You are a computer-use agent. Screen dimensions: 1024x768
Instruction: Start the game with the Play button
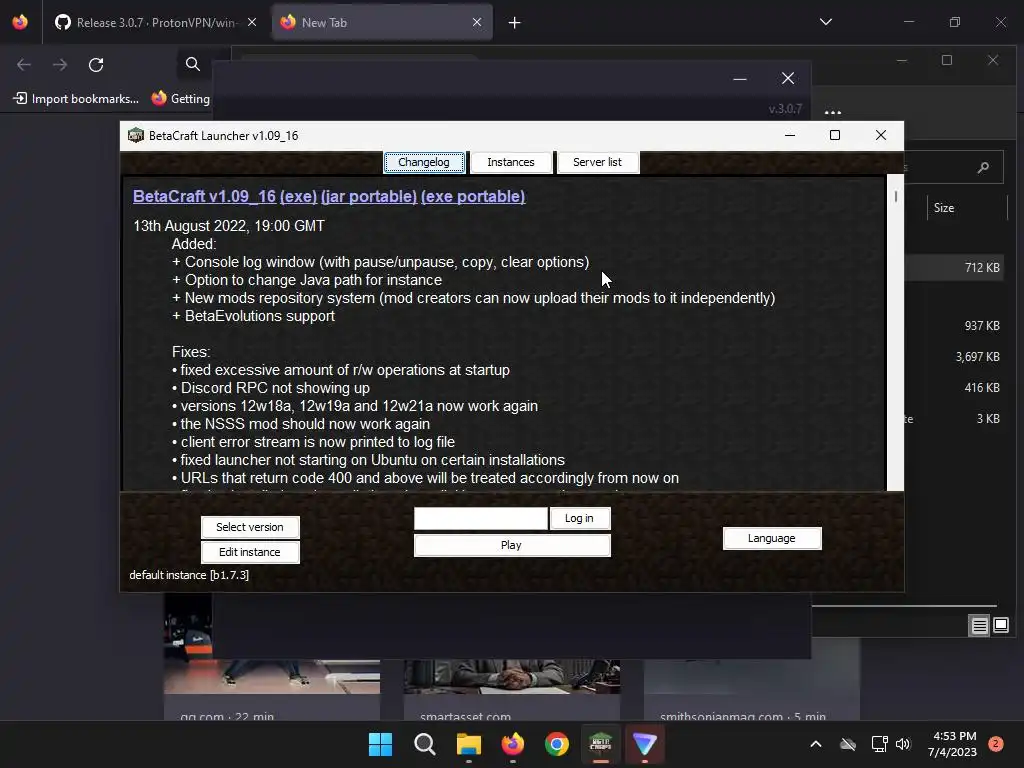[x=512, y=545]
